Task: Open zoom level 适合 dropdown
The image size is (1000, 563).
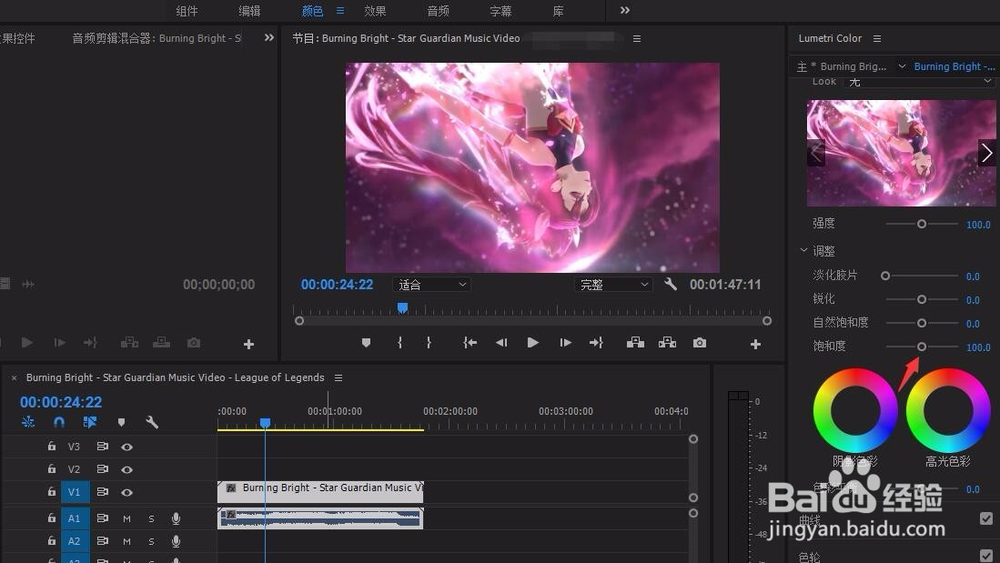Action: 432,285
